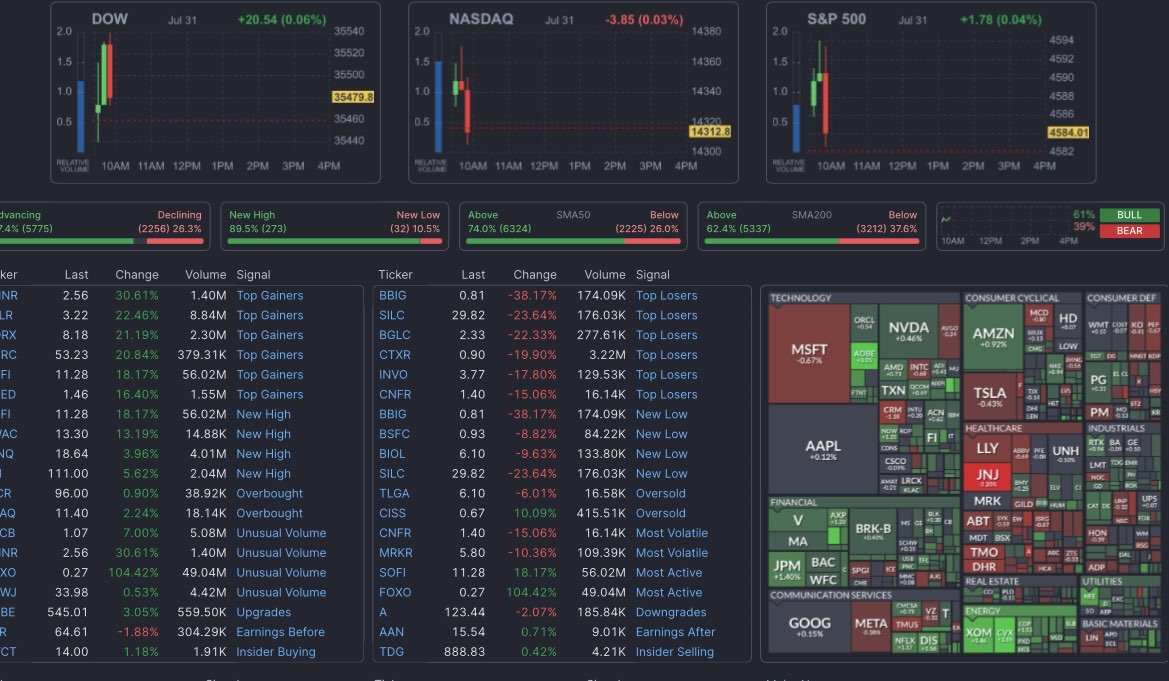The height and width of the screenshot is (681, 1169).
Task: Select the META tile in the heat map
Action: 871,627
